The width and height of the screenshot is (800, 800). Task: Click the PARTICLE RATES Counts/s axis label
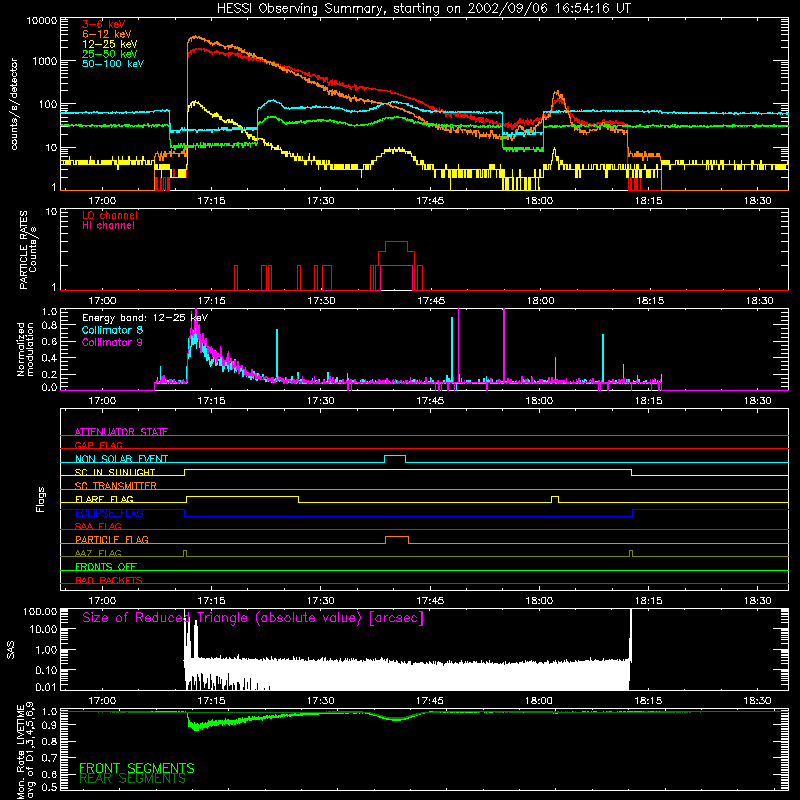click(x=28, y=250)
